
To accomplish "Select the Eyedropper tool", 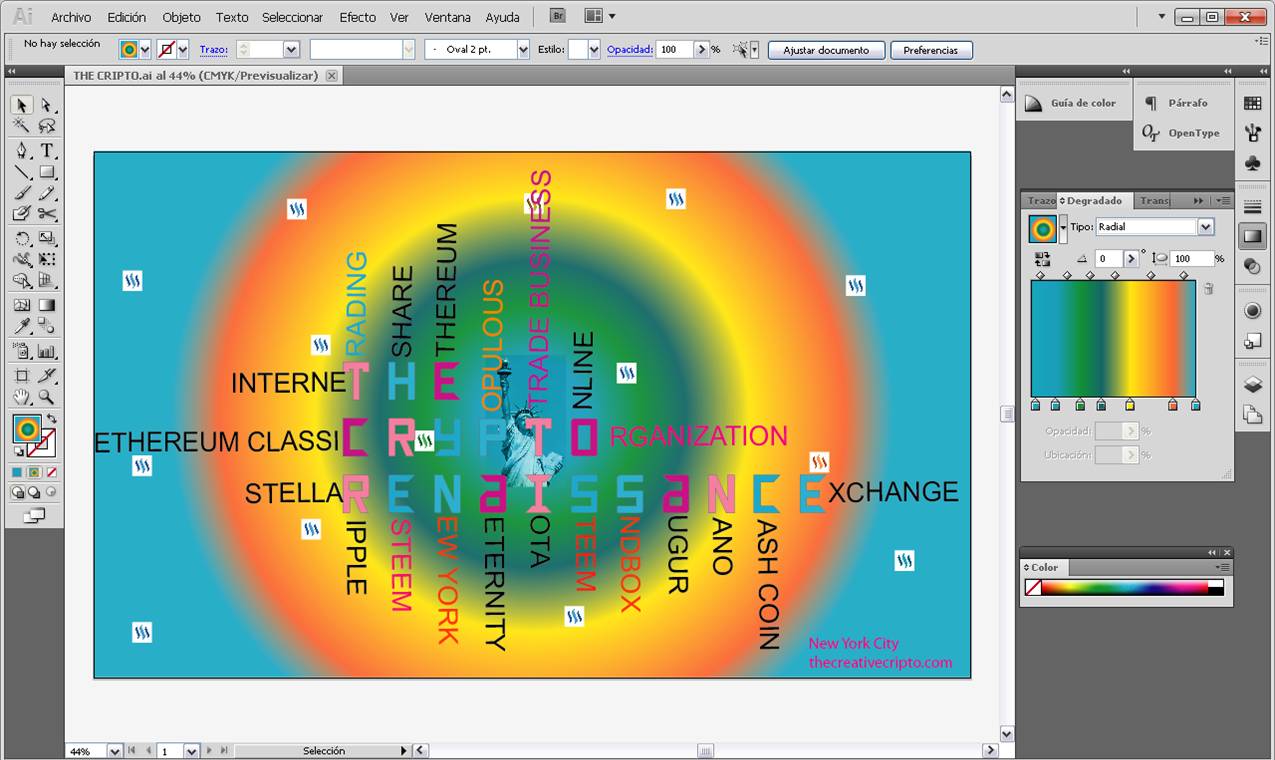I will tap(21, 327).
